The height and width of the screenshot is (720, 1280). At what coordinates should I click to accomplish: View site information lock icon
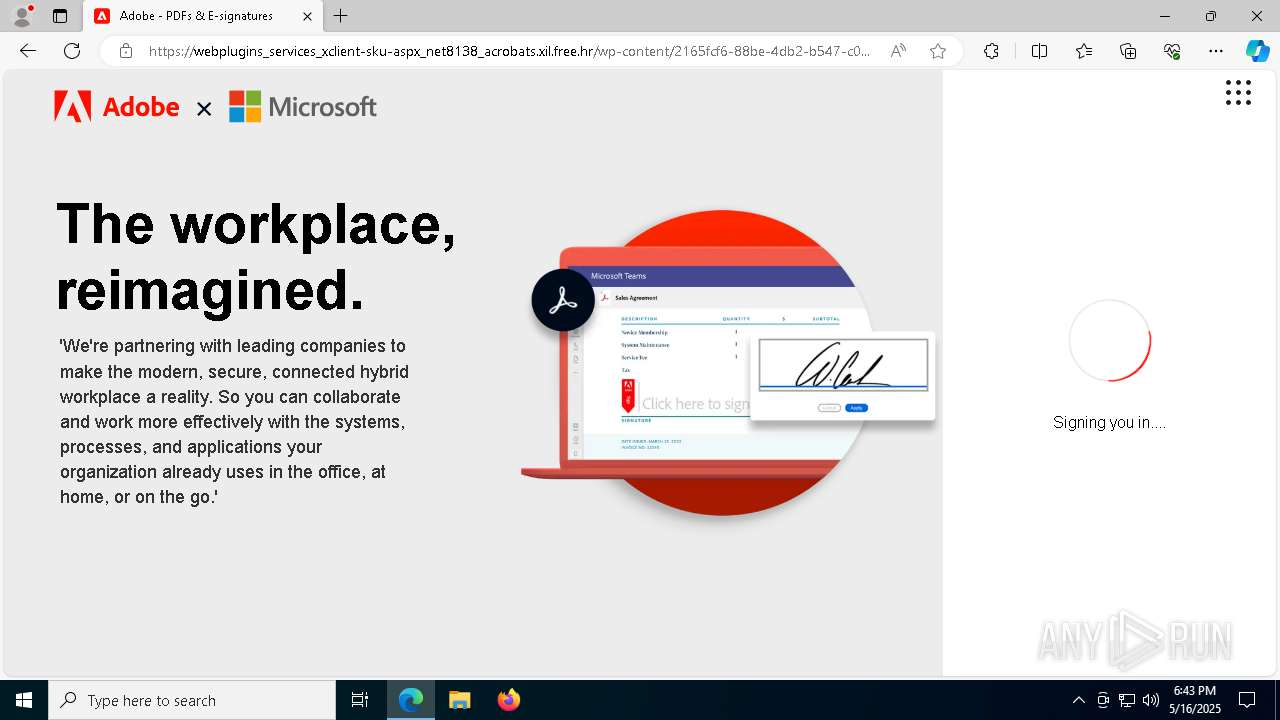pos(126,51)
